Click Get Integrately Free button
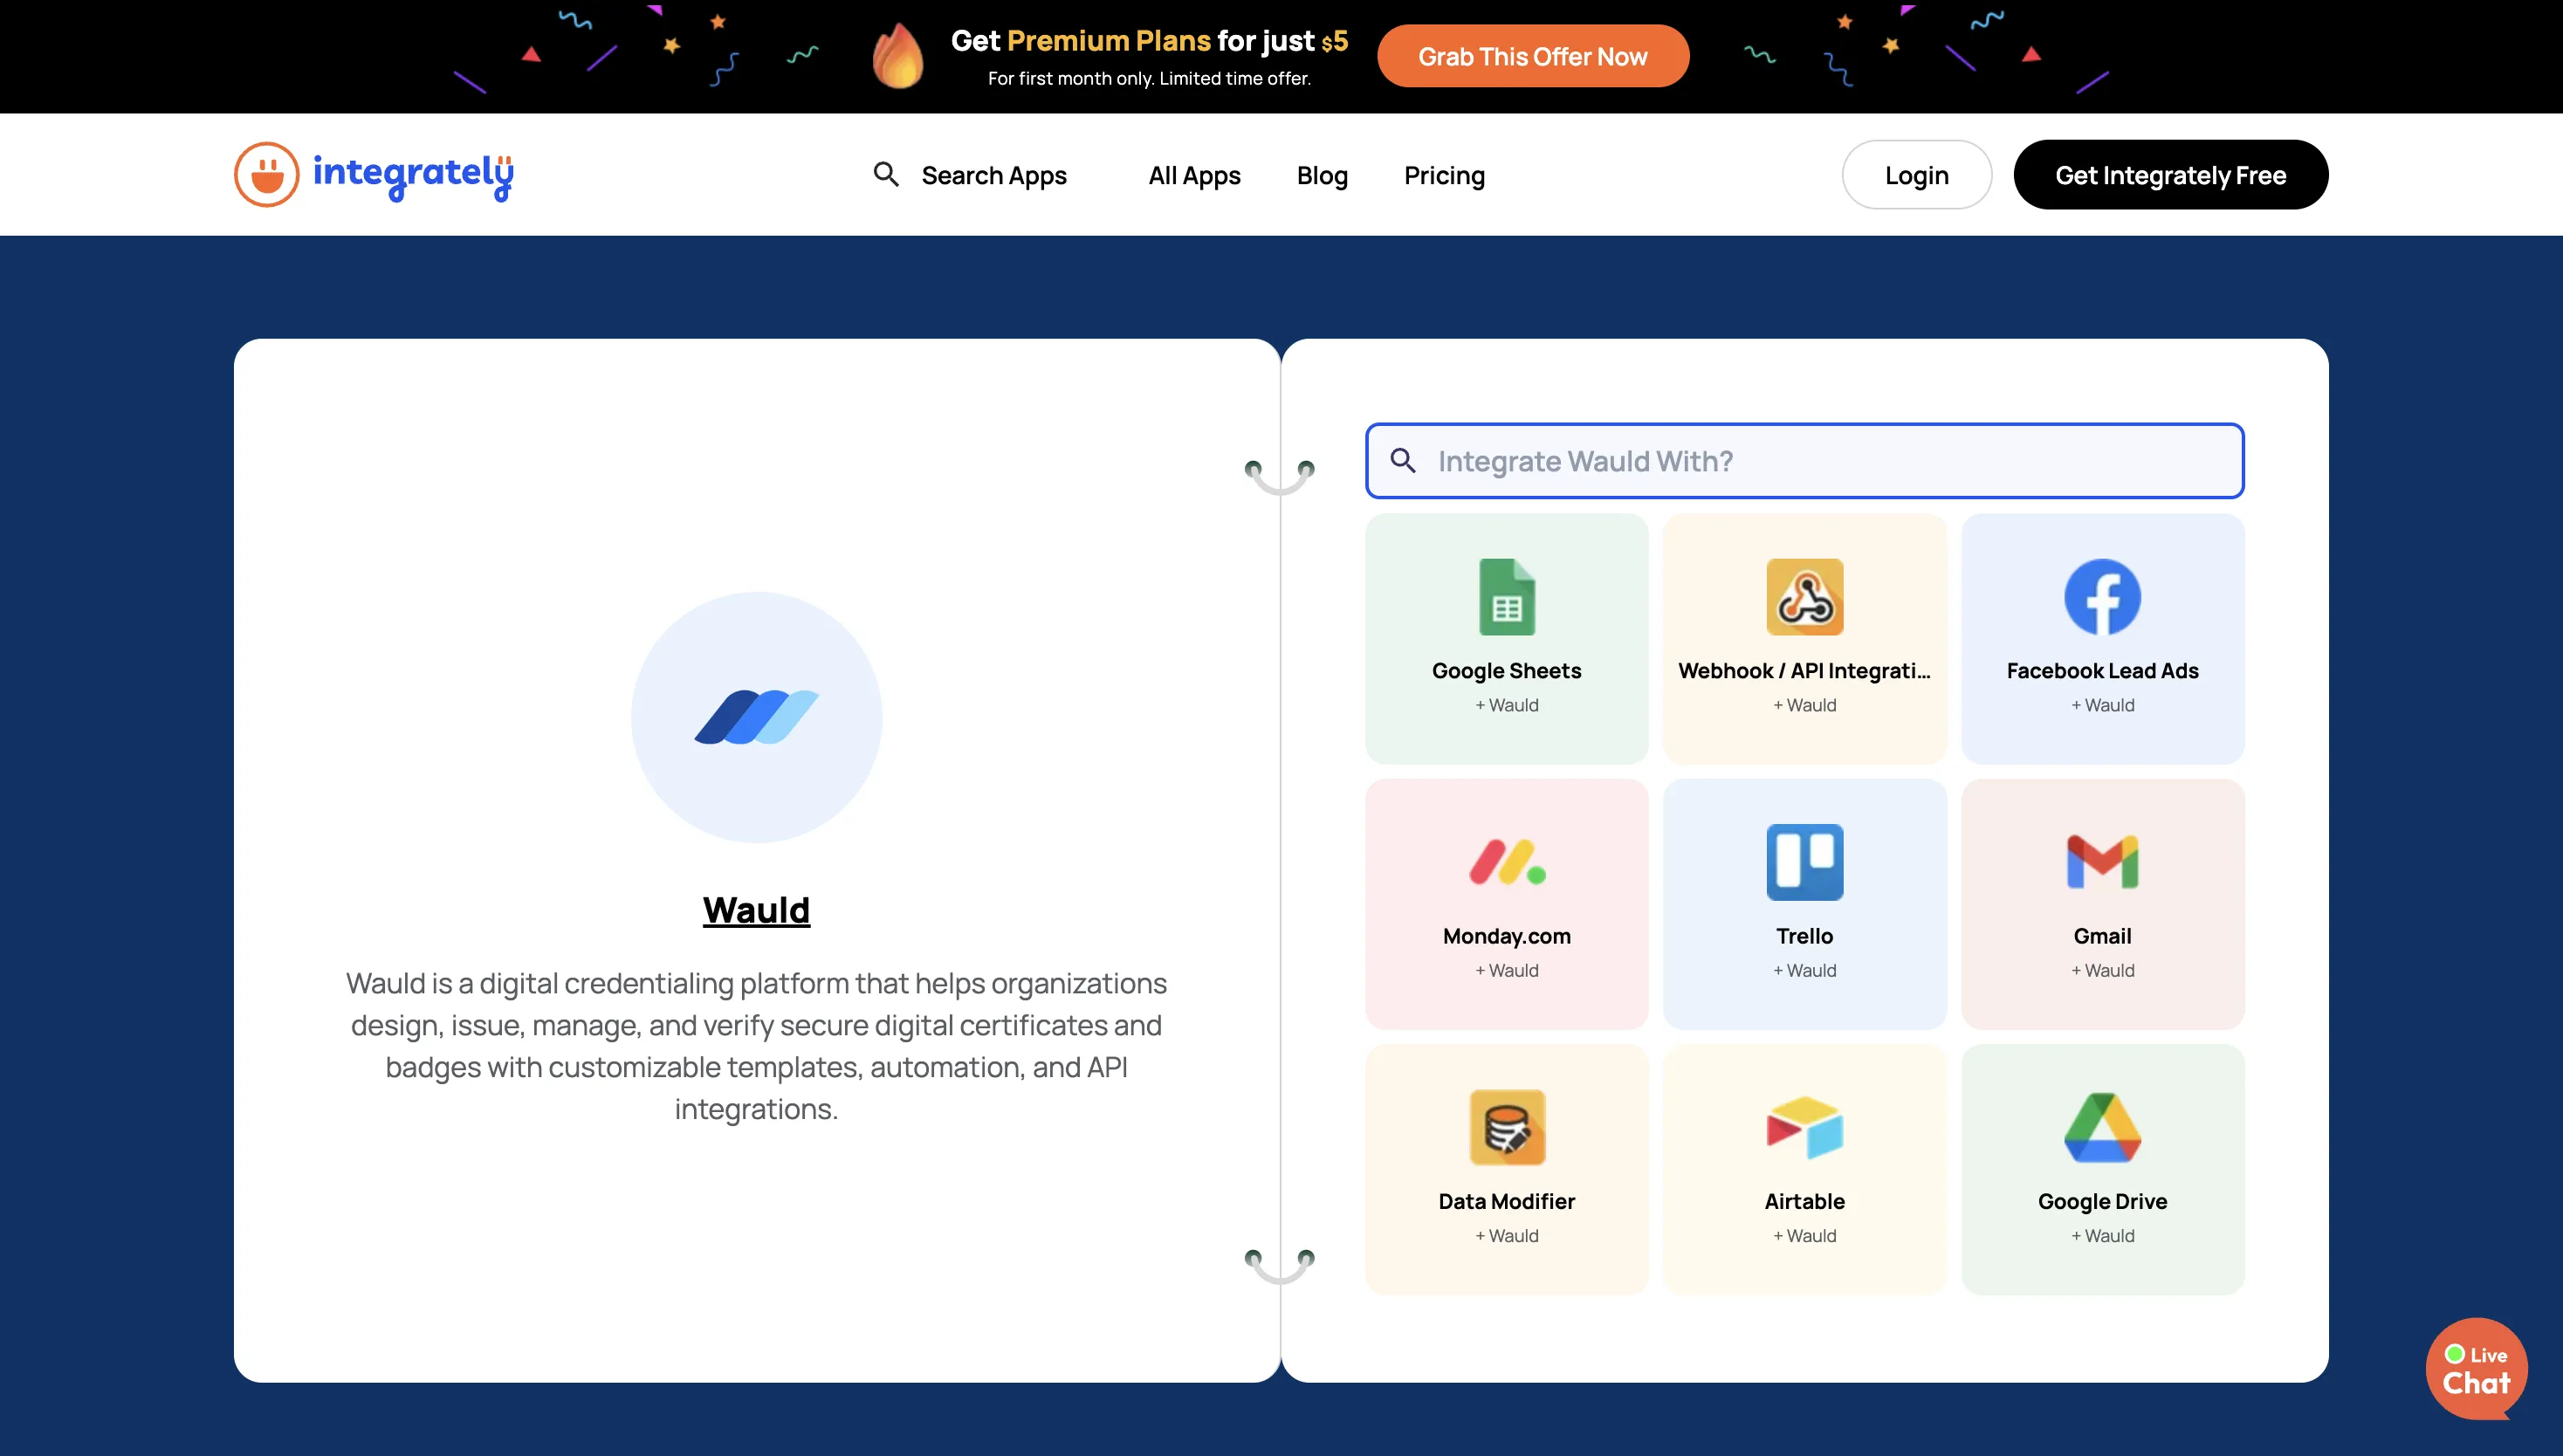2563x1456 pixels. pos(2170,174)
